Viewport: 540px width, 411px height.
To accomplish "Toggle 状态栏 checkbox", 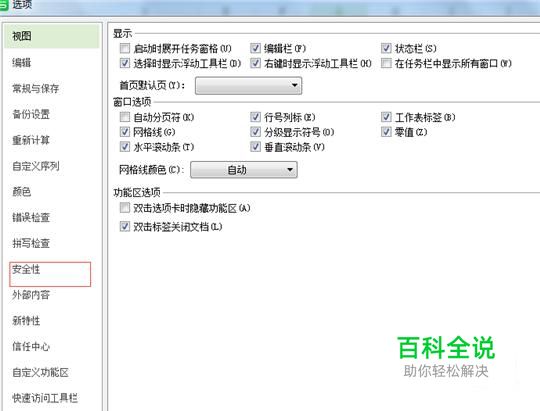I will [x=386, y=48].
